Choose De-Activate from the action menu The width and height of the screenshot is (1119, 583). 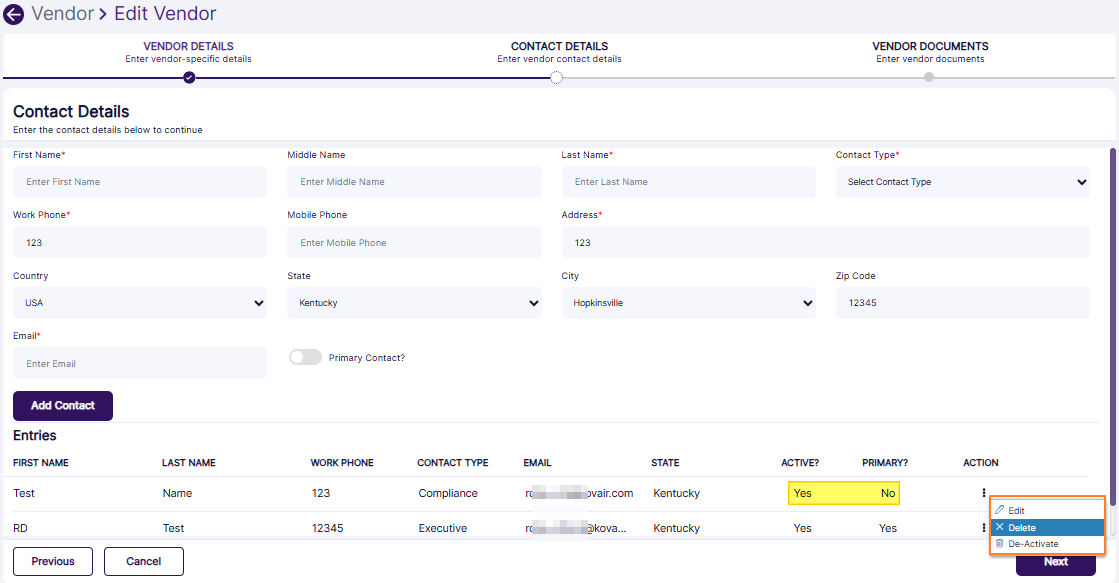pos(1033,544)
